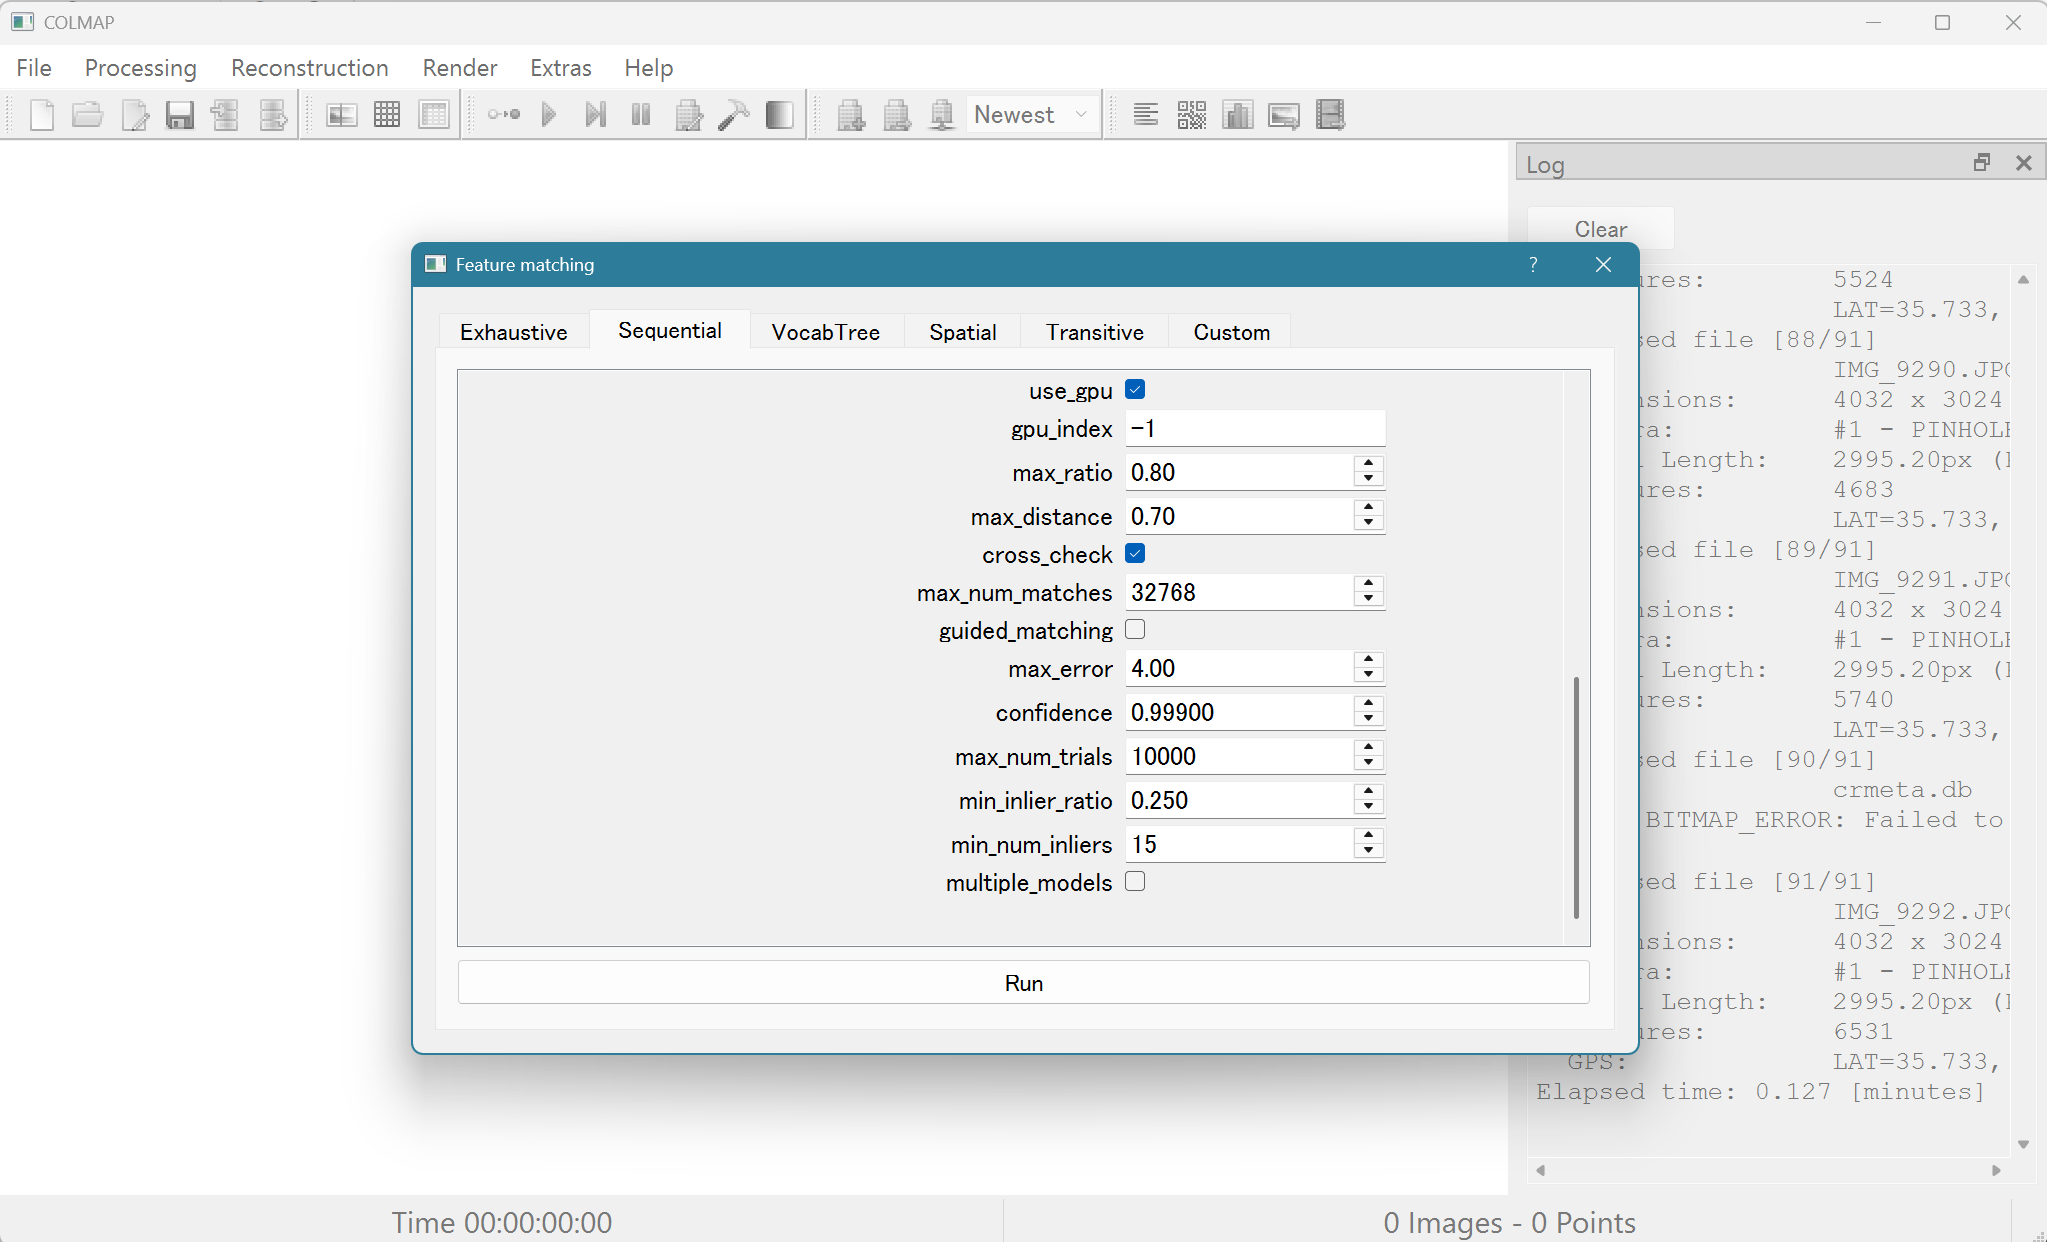The width and height of the screenshot is (2047, 1242).
Task: Click the Save project floppy disk icon
Action: point(179,115)
